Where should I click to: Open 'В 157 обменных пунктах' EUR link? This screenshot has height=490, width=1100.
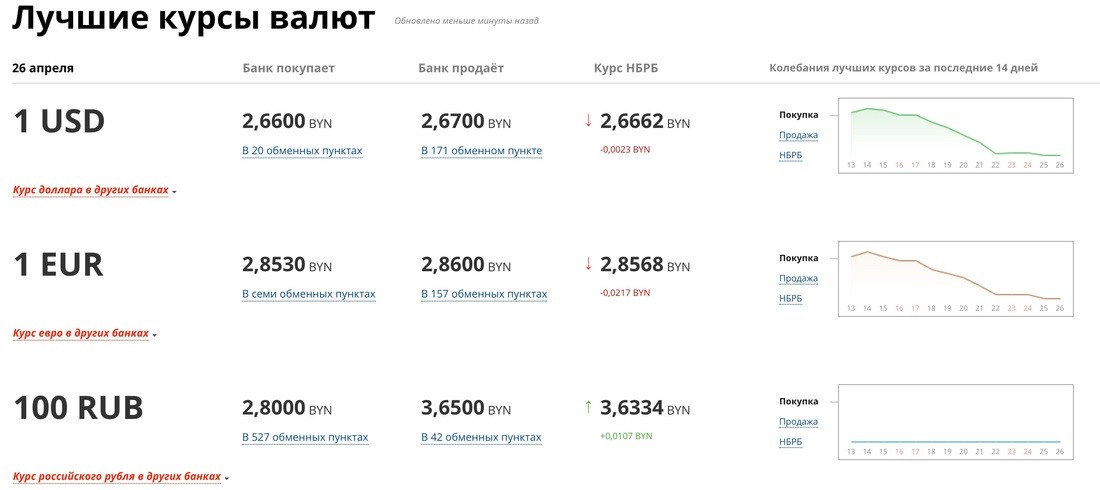(484, 294)
